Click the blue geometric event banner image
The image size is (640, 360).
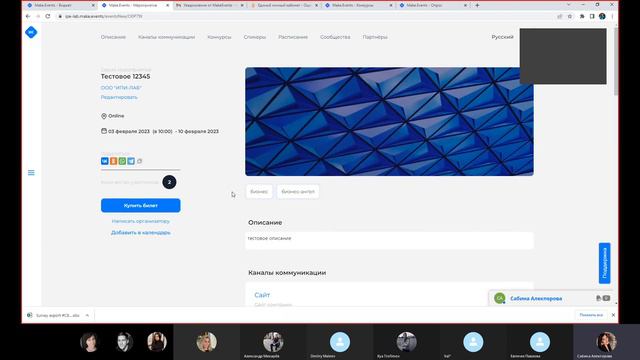pyautogui.click(x=389, y=122)
